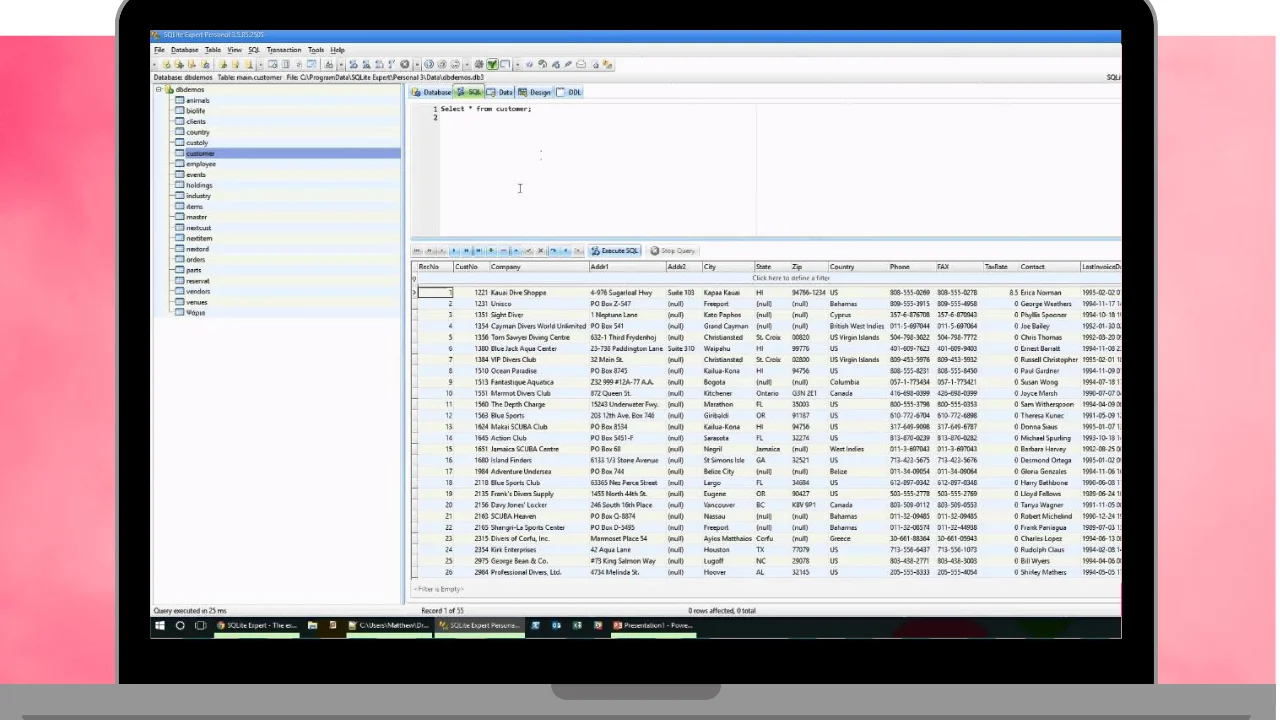Open dropdown arrow beside circled X toolbar icon
The height and width of the screenshot is (720, 1280).
point(417,64)
